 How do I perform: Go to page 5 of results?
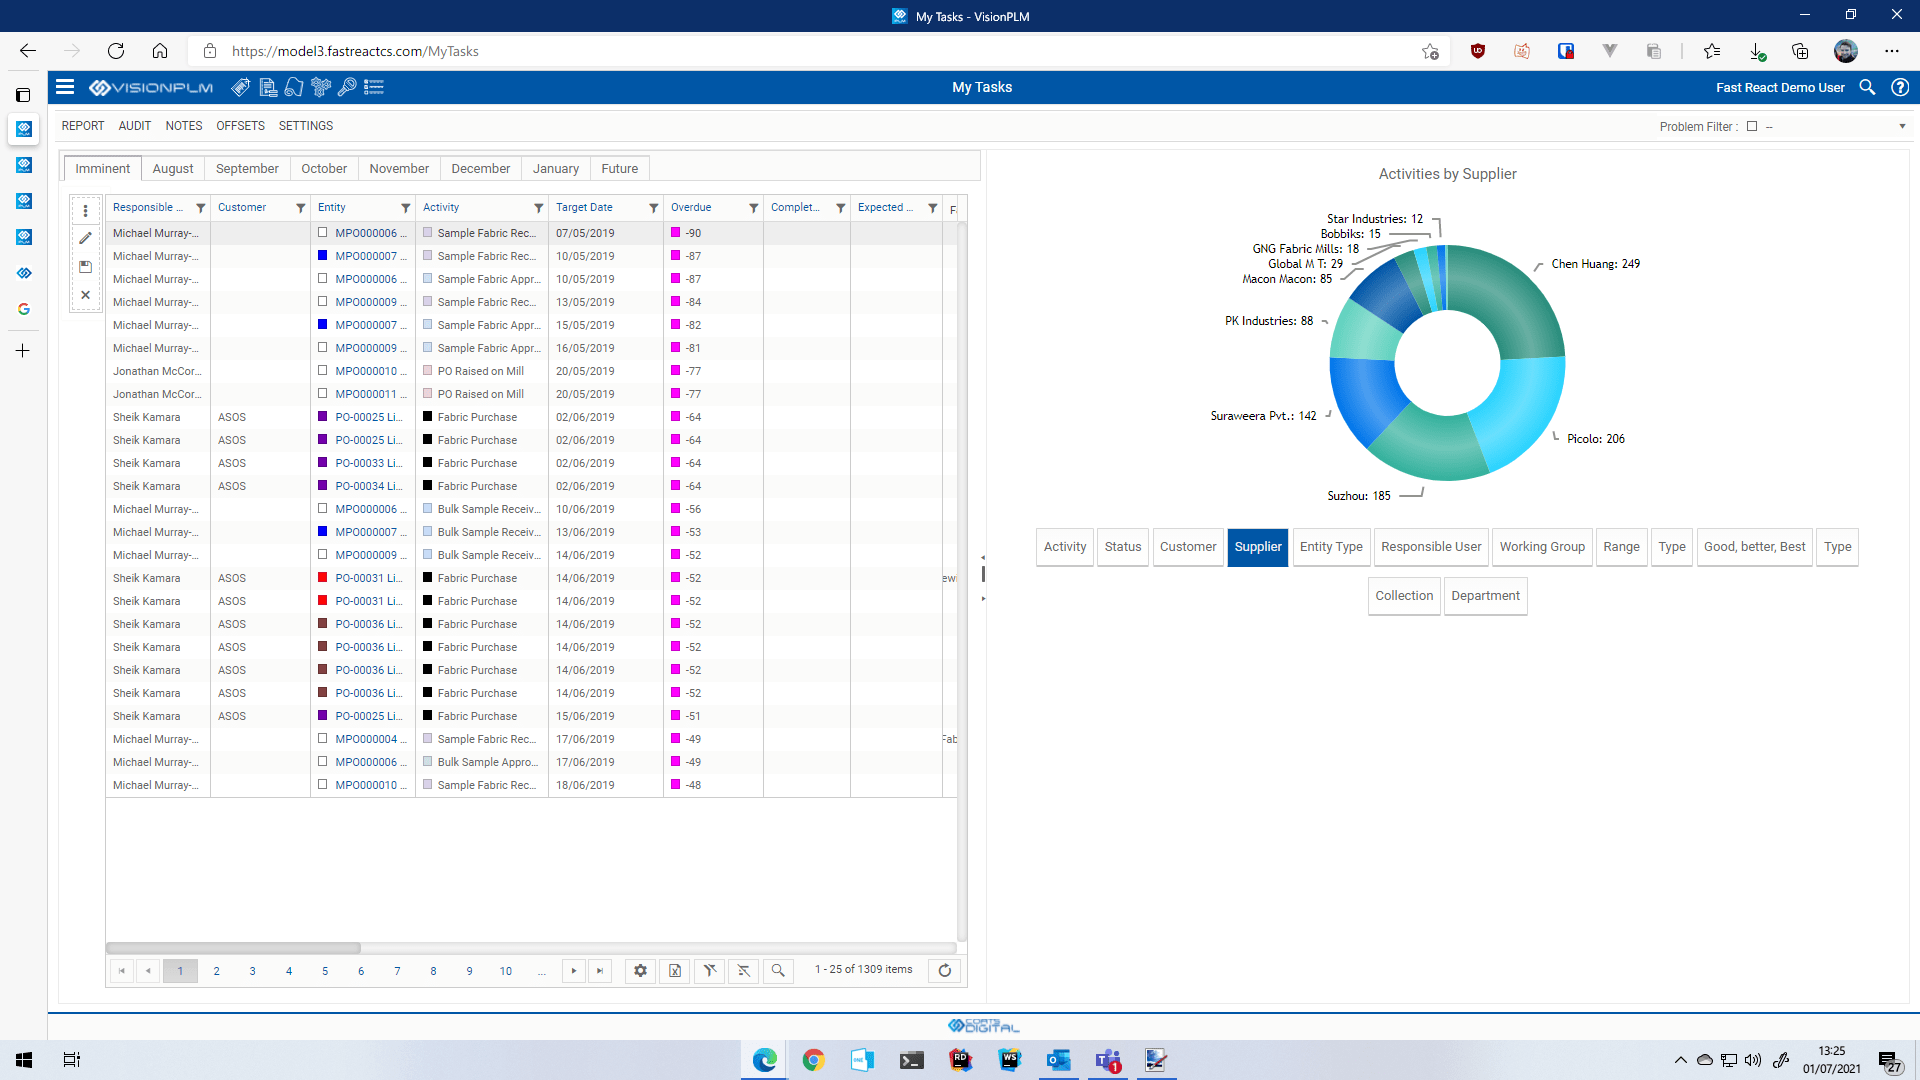tap(325, 970)
